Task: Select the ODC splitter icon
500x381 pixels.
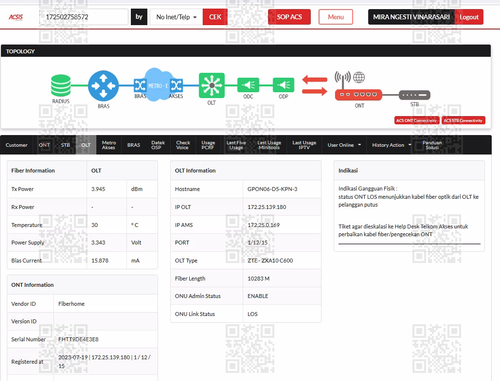Action: click(248, 85)
